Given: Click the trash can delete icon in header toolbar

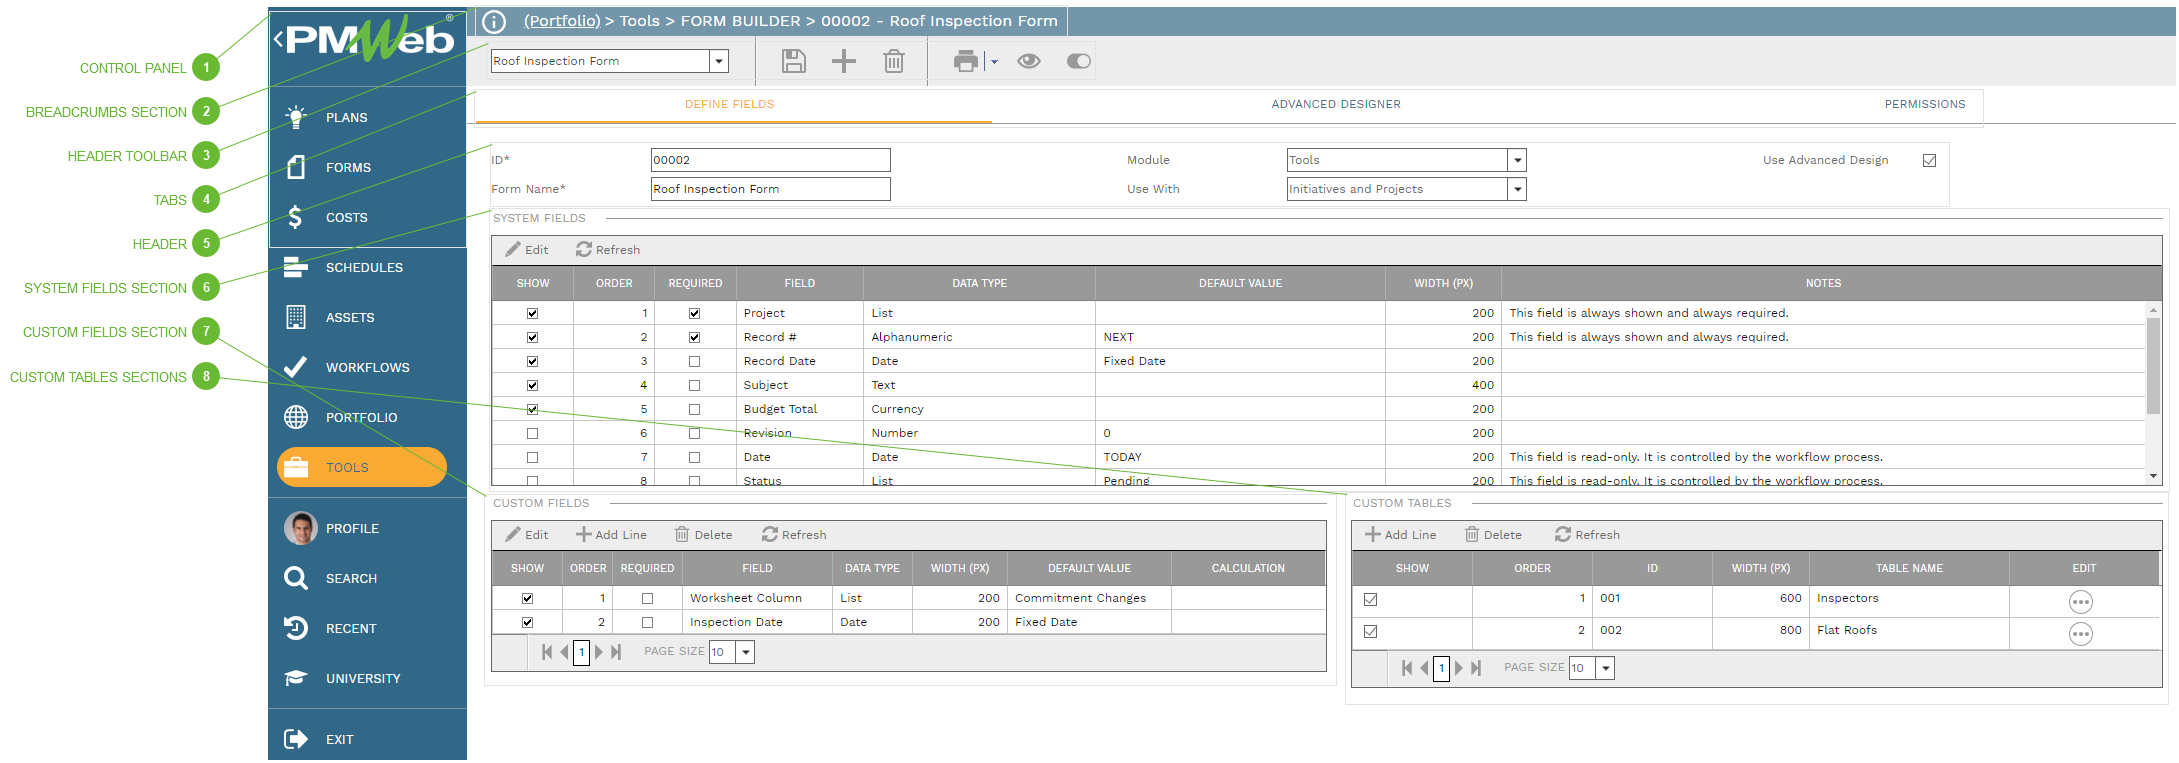Looking at the screenshot, I should pos(893,61).
